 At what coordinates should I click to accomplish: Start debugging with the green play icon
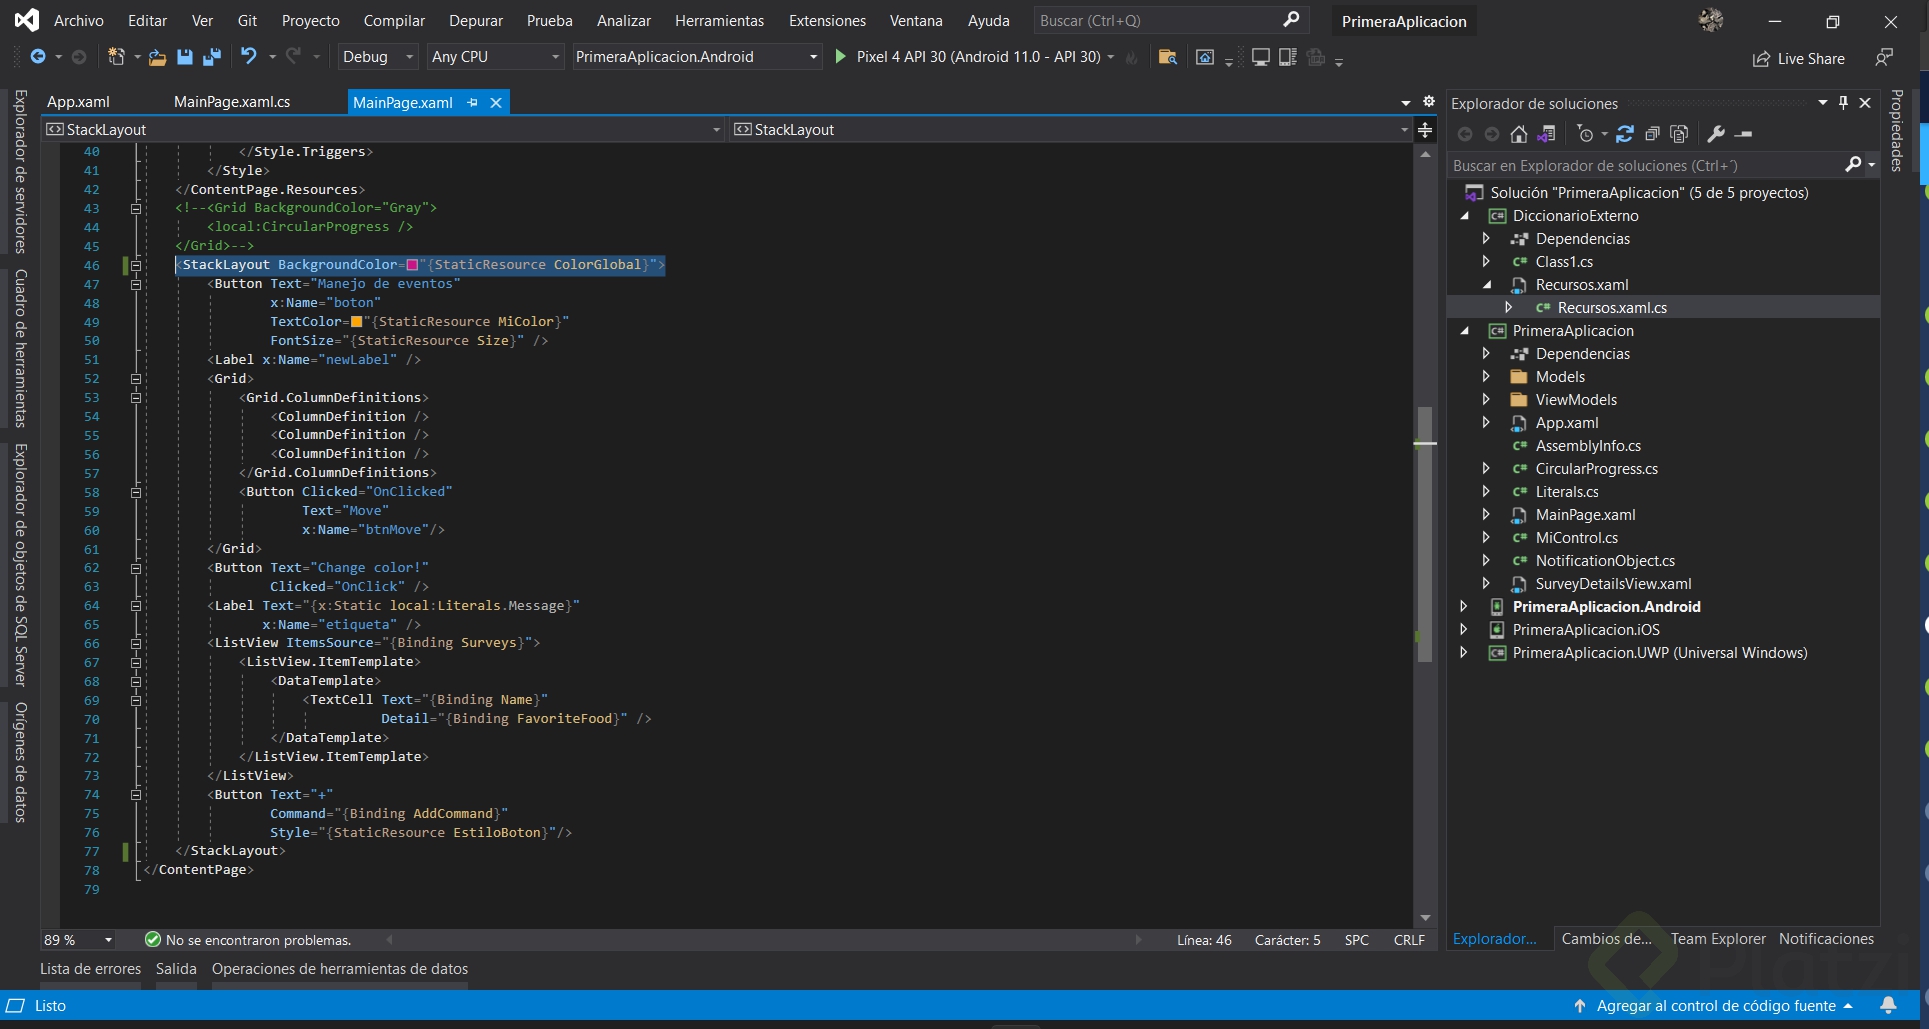pyautogui.click(x=840, y=57)
